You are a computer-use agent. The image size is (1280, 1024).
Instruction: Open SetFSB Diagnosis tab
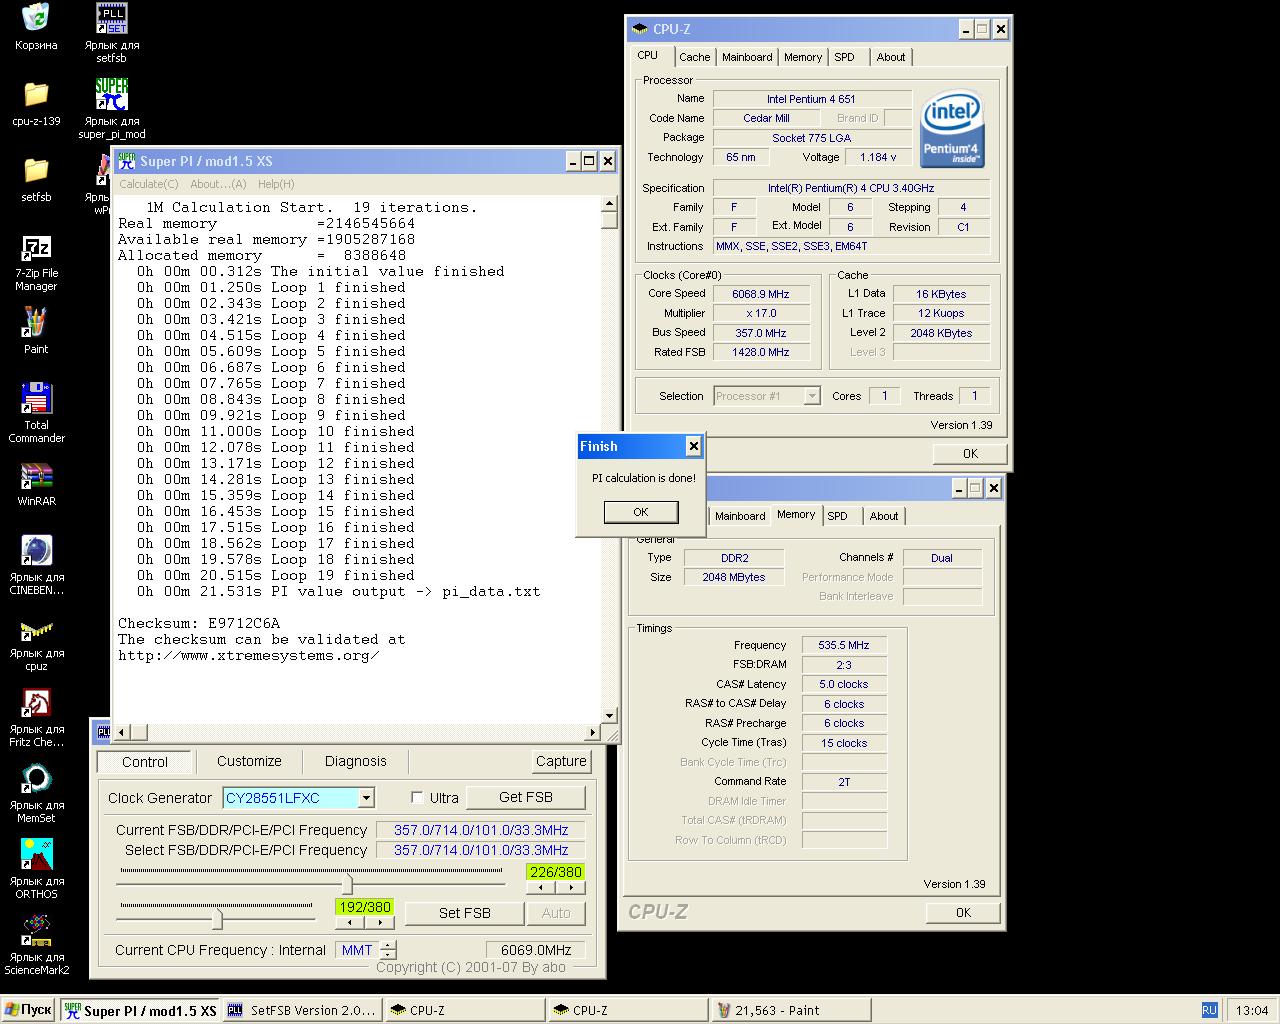pyautogui.click(x=355, y=761)
